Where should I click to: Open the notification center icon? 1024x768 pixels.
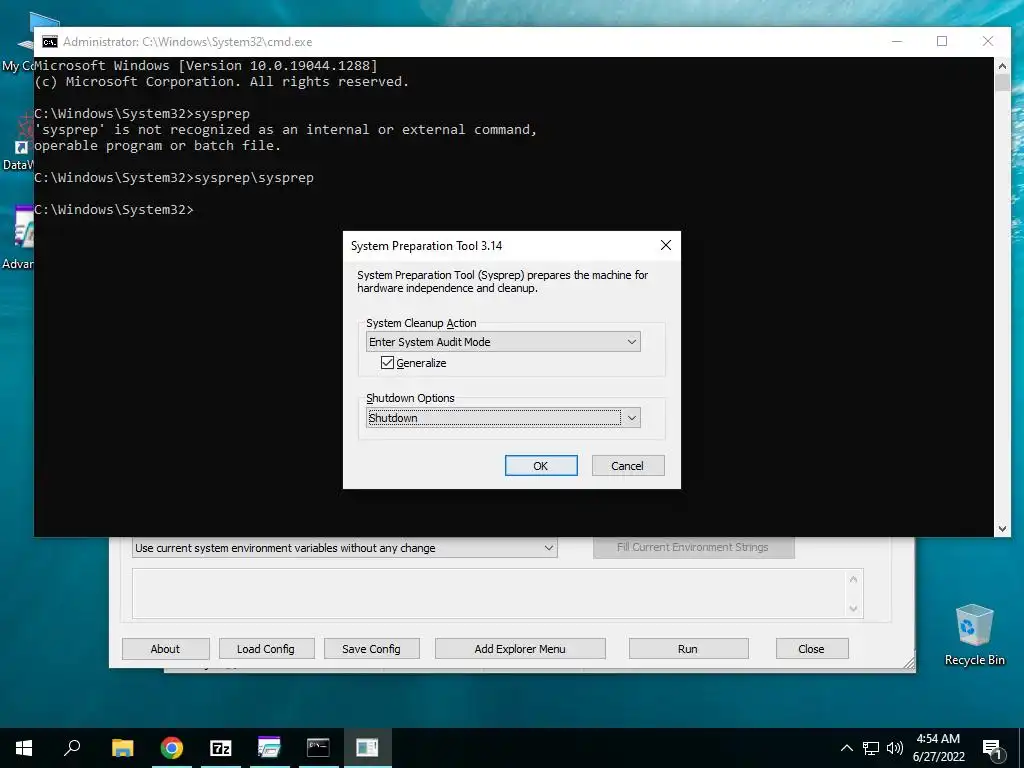992,749
